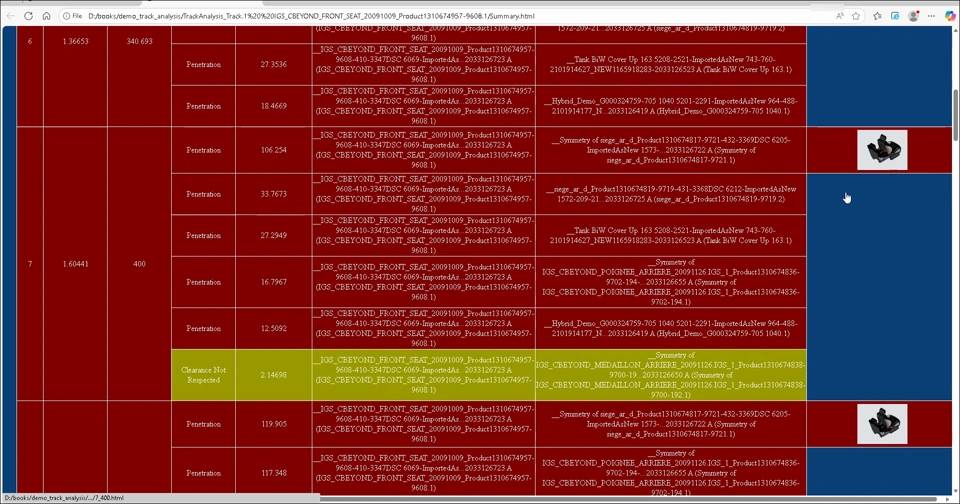Select the penetration value 12.5092
The height and width of the screenshot is (504, 960).
(x=273, y=328)
